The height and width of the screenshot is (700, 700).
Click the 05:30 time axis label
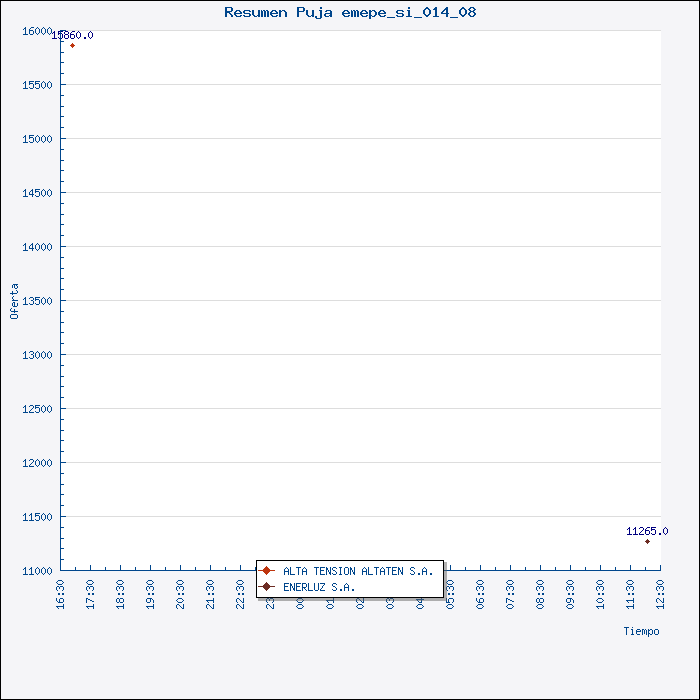click(450, 594)
